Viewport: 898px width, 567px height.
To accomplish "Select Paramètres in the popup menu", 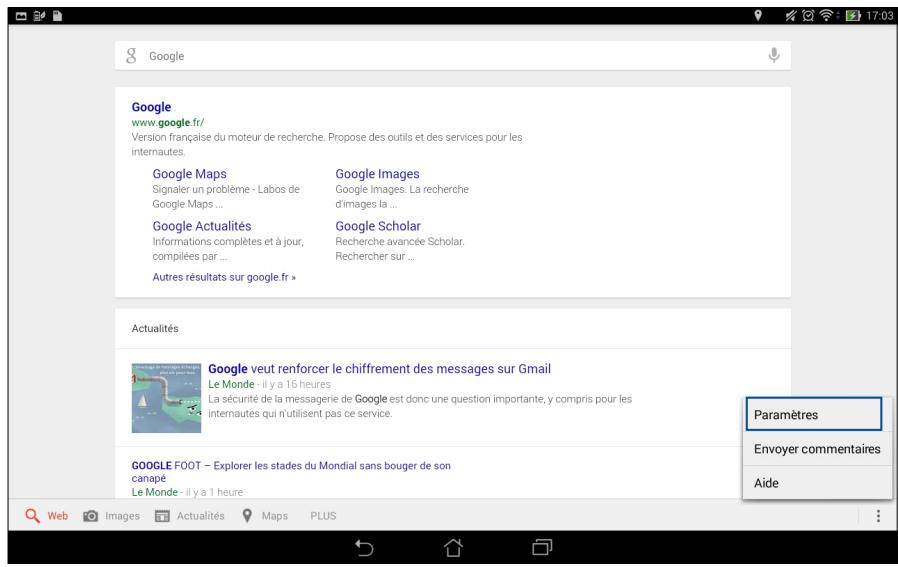I will point(814,414).
